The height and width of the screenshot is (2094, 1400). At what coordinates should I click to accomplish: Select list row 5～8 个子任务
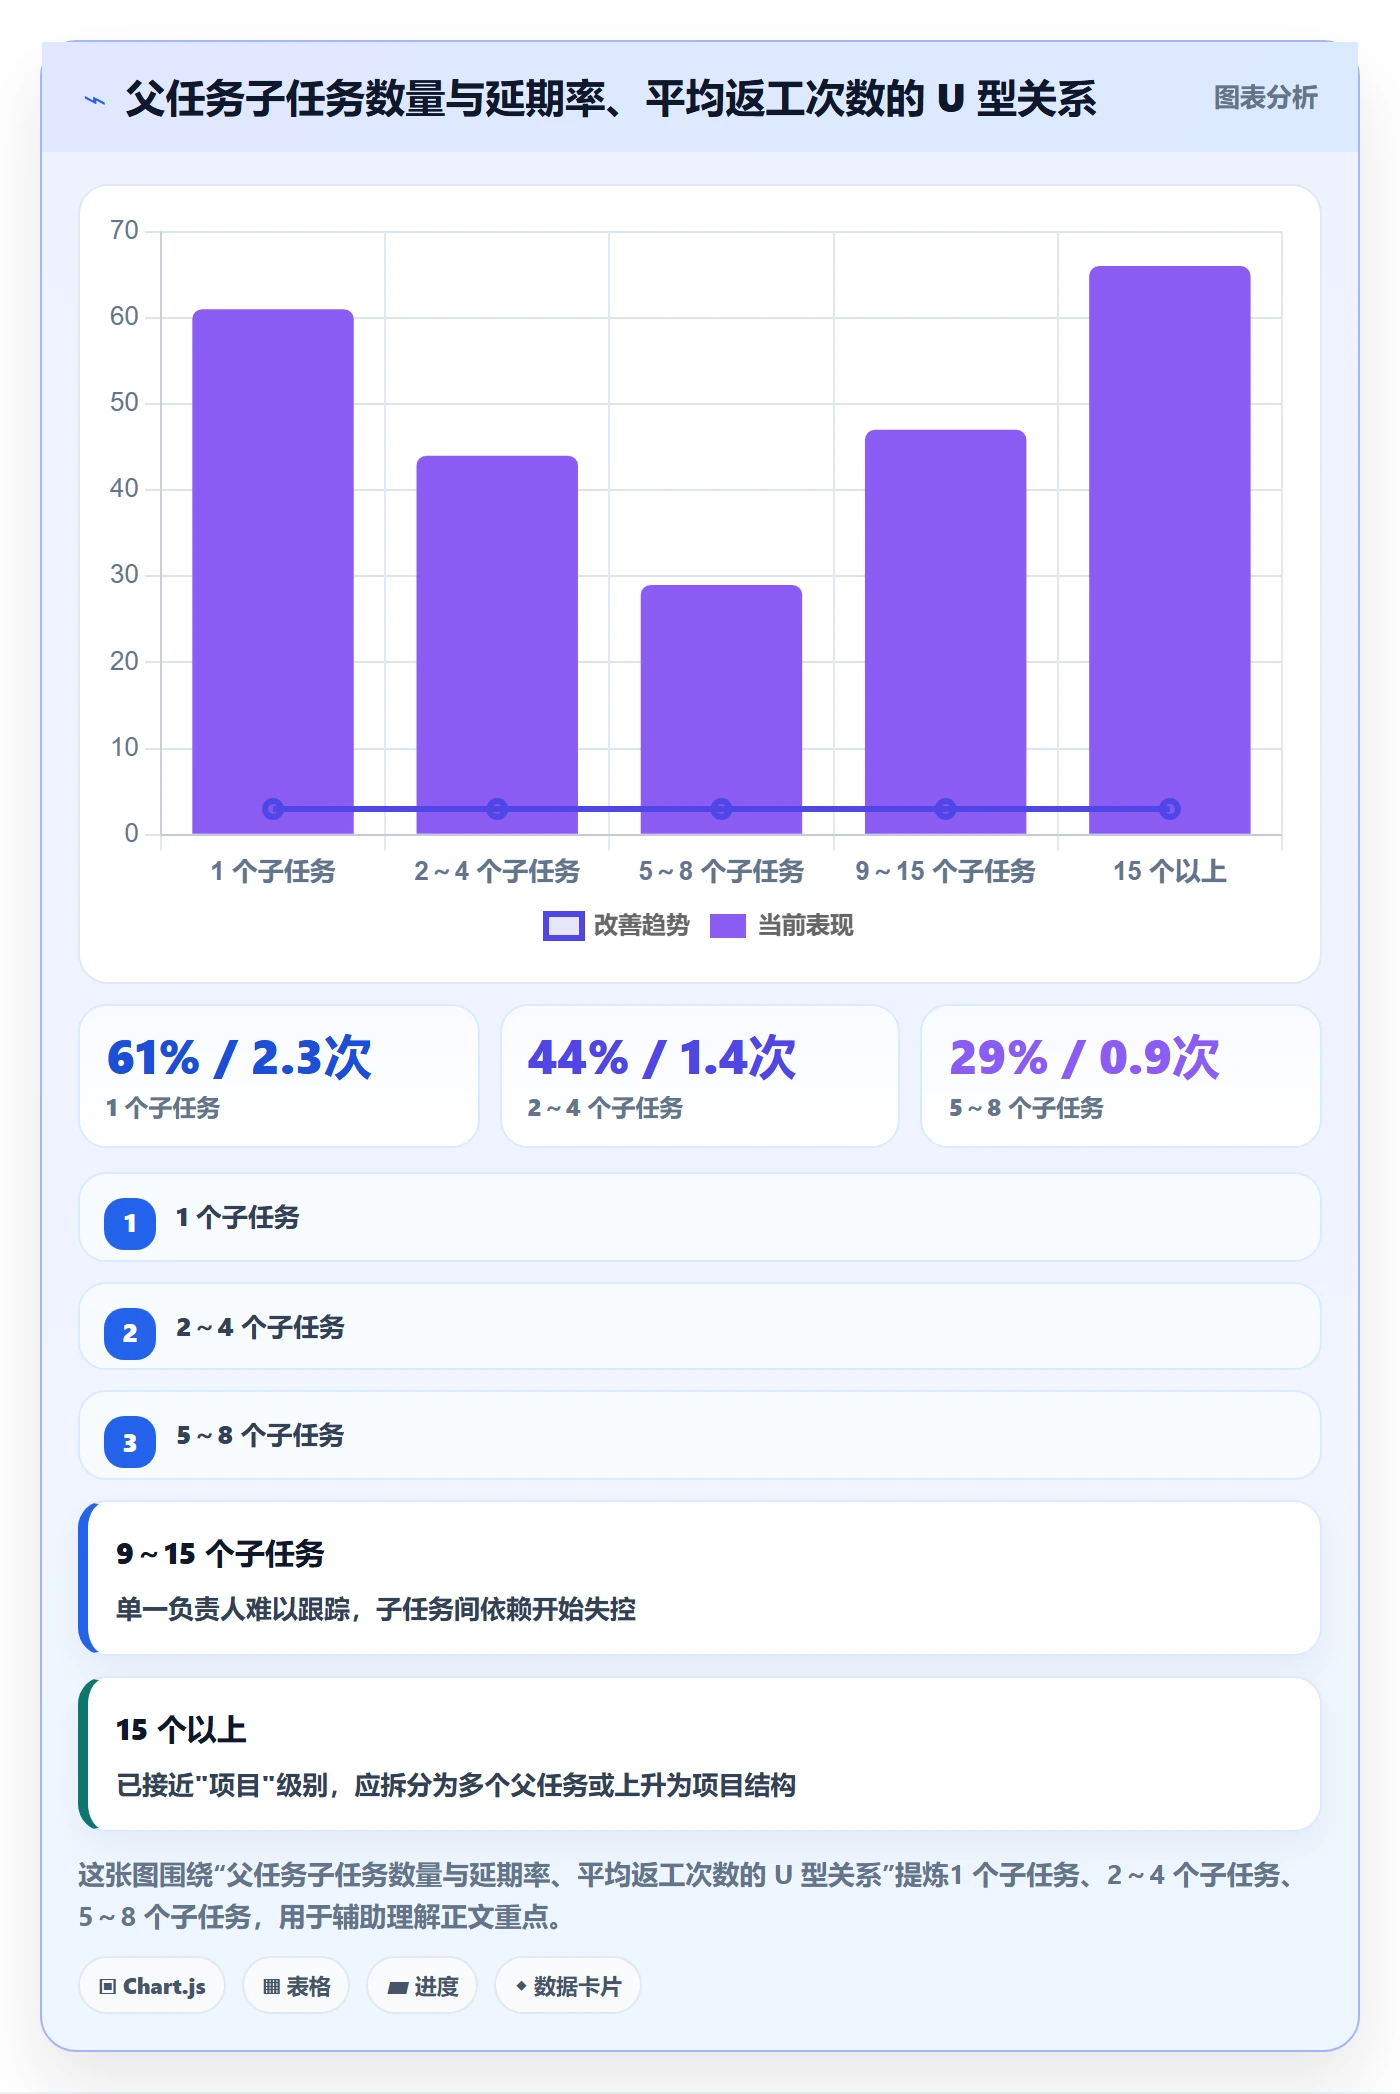click(x=700, y=1435)
